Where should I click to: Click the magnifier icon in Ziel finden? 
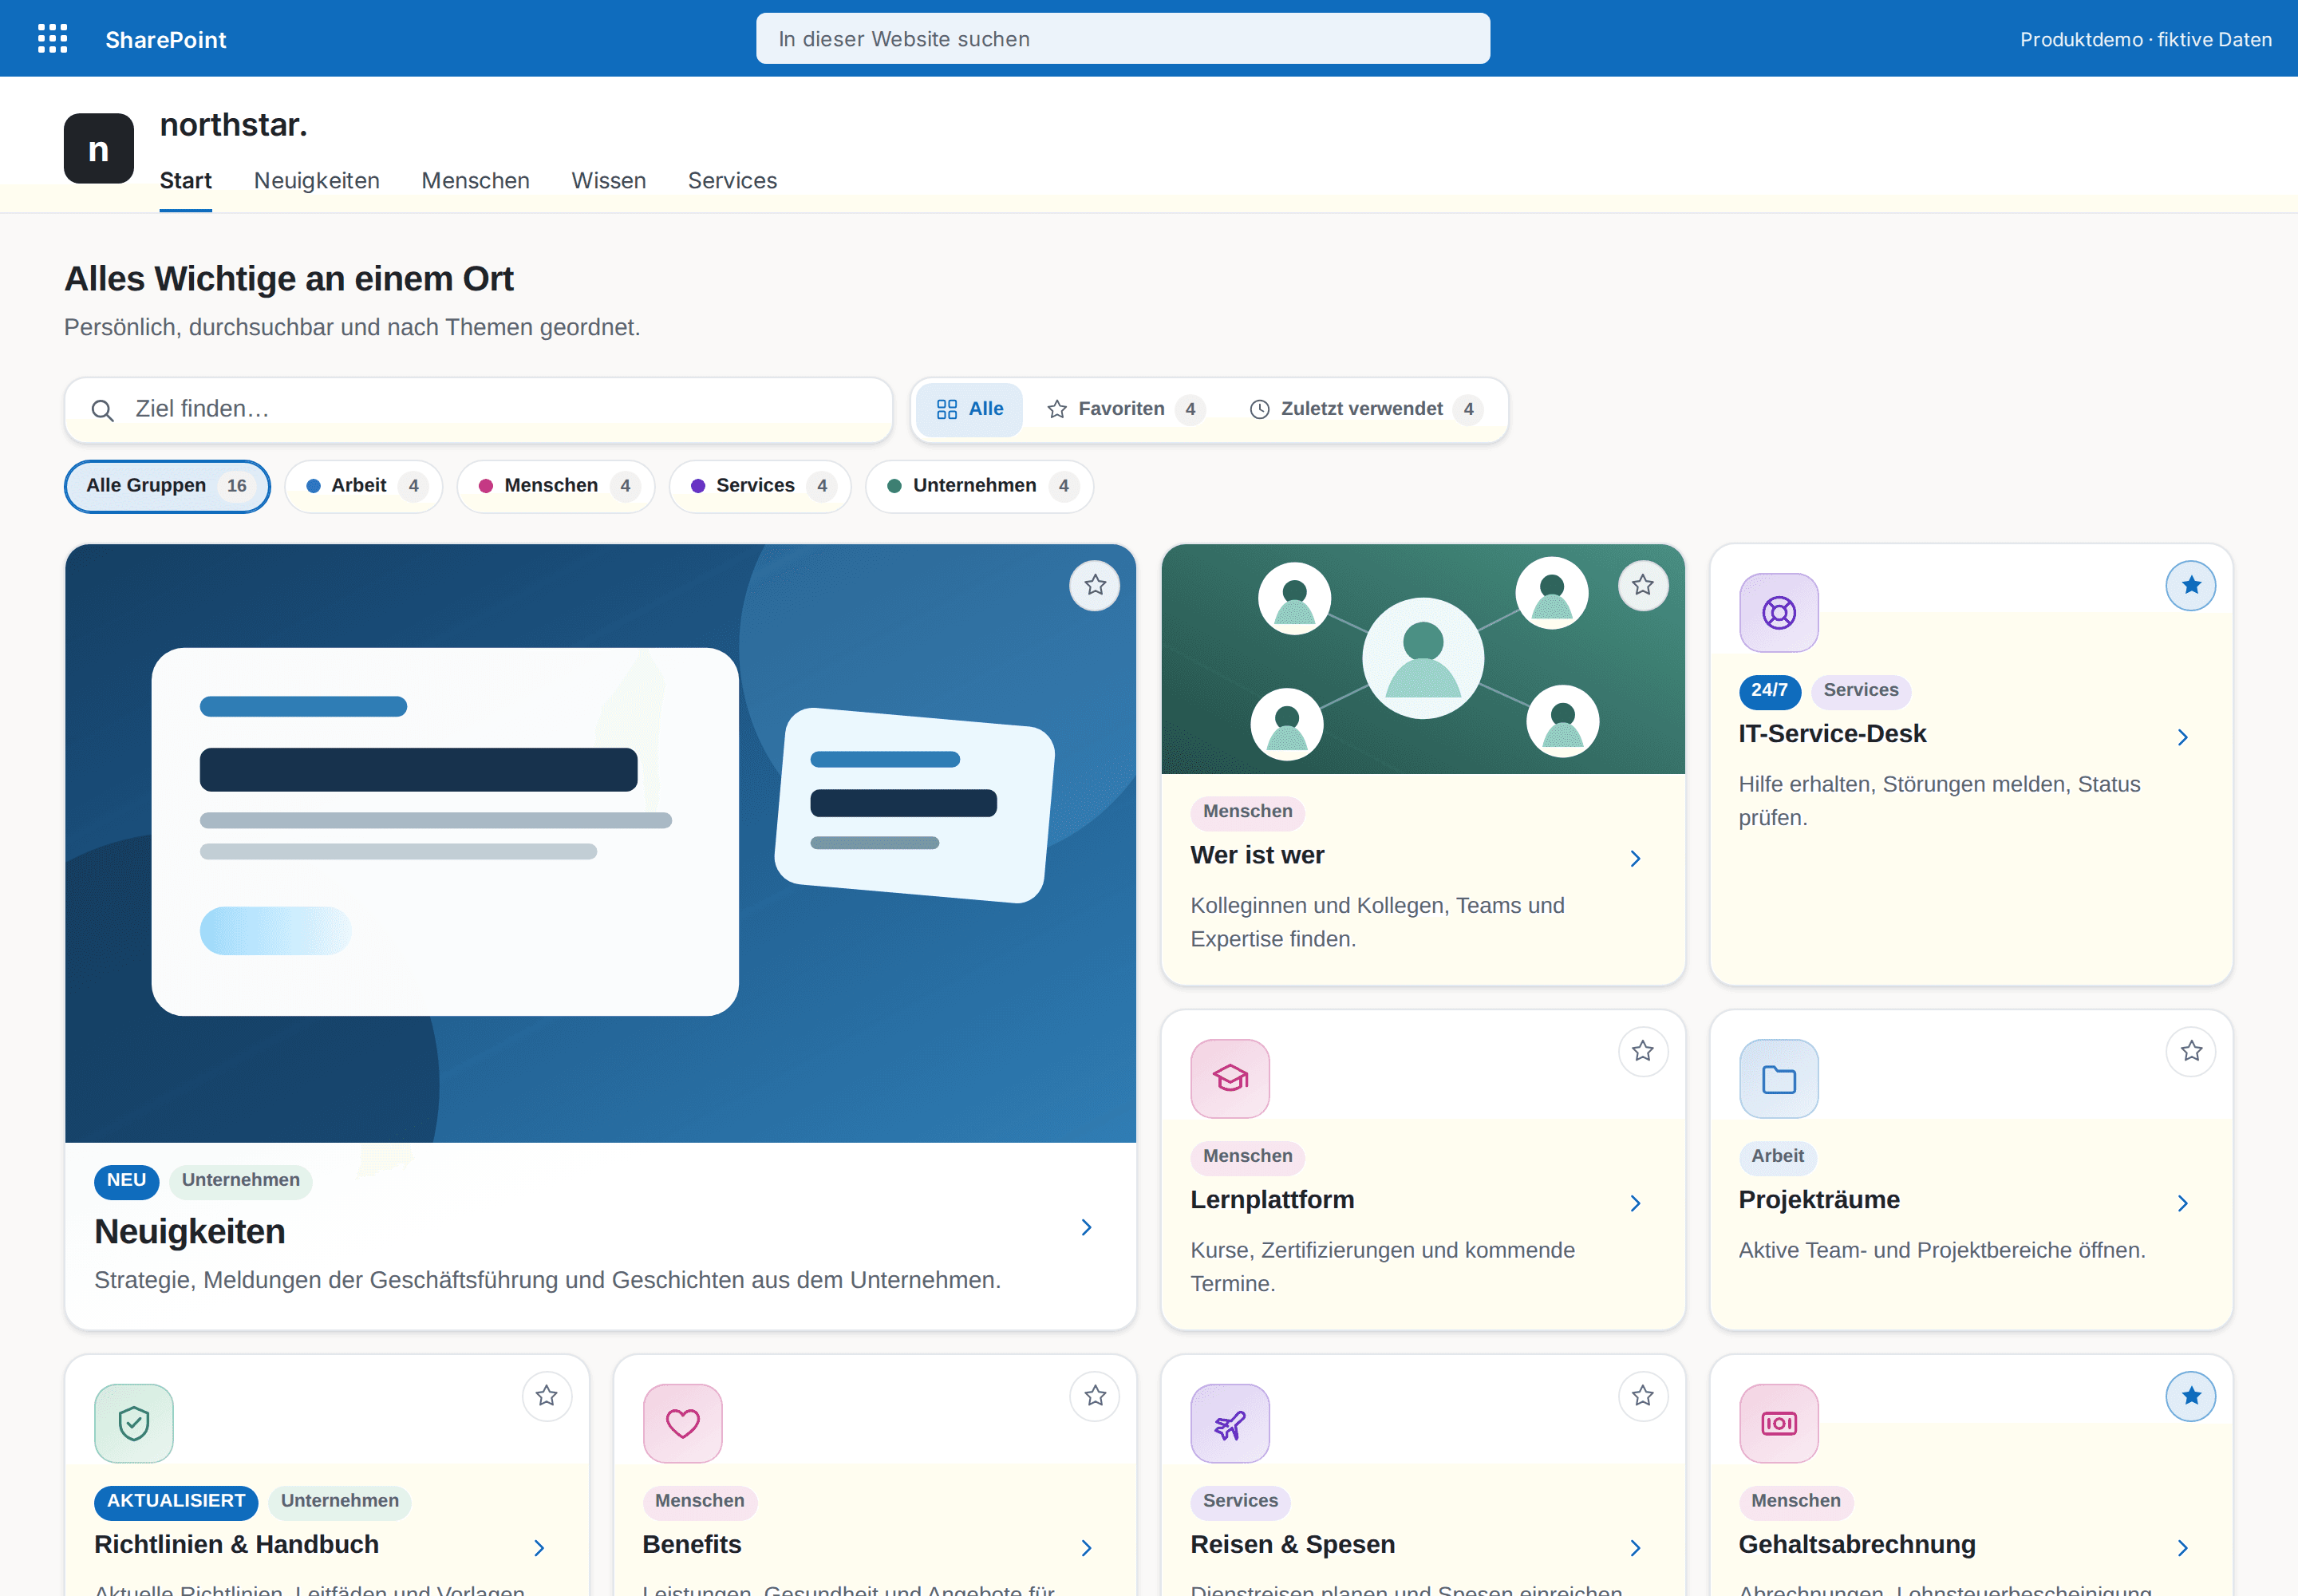point(102,410)
